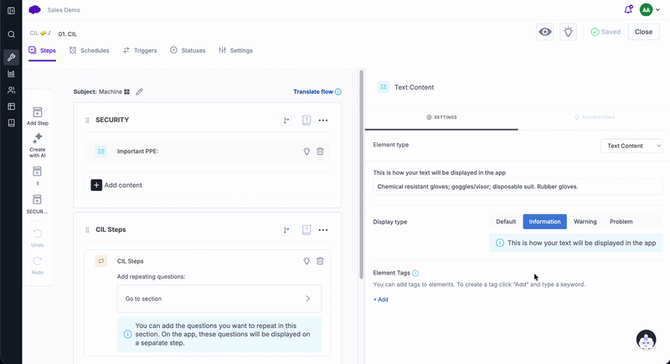This screenshot has width=670, height=364.
Task: Preview the flow with eye icon
Action: tap(545, 32)
